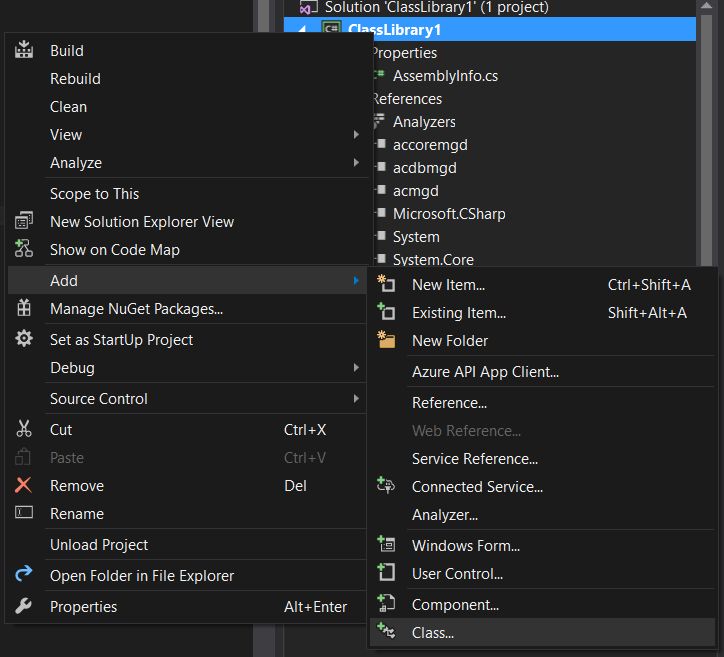
Task: Click the C# project icon beside ClassLibrary1
Action: 332,29
